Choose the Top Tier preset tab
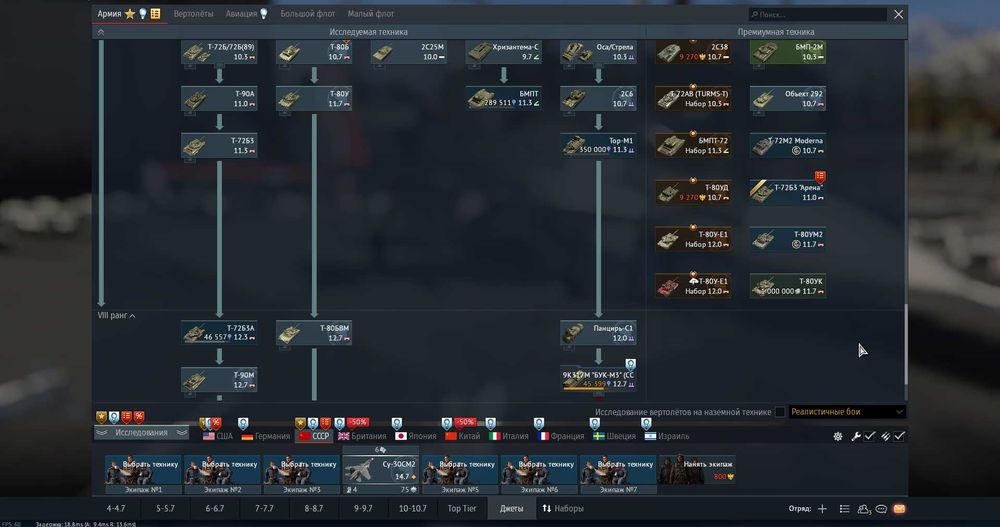The height and width of the screenshot is (527, 1000). coord(462,508)
